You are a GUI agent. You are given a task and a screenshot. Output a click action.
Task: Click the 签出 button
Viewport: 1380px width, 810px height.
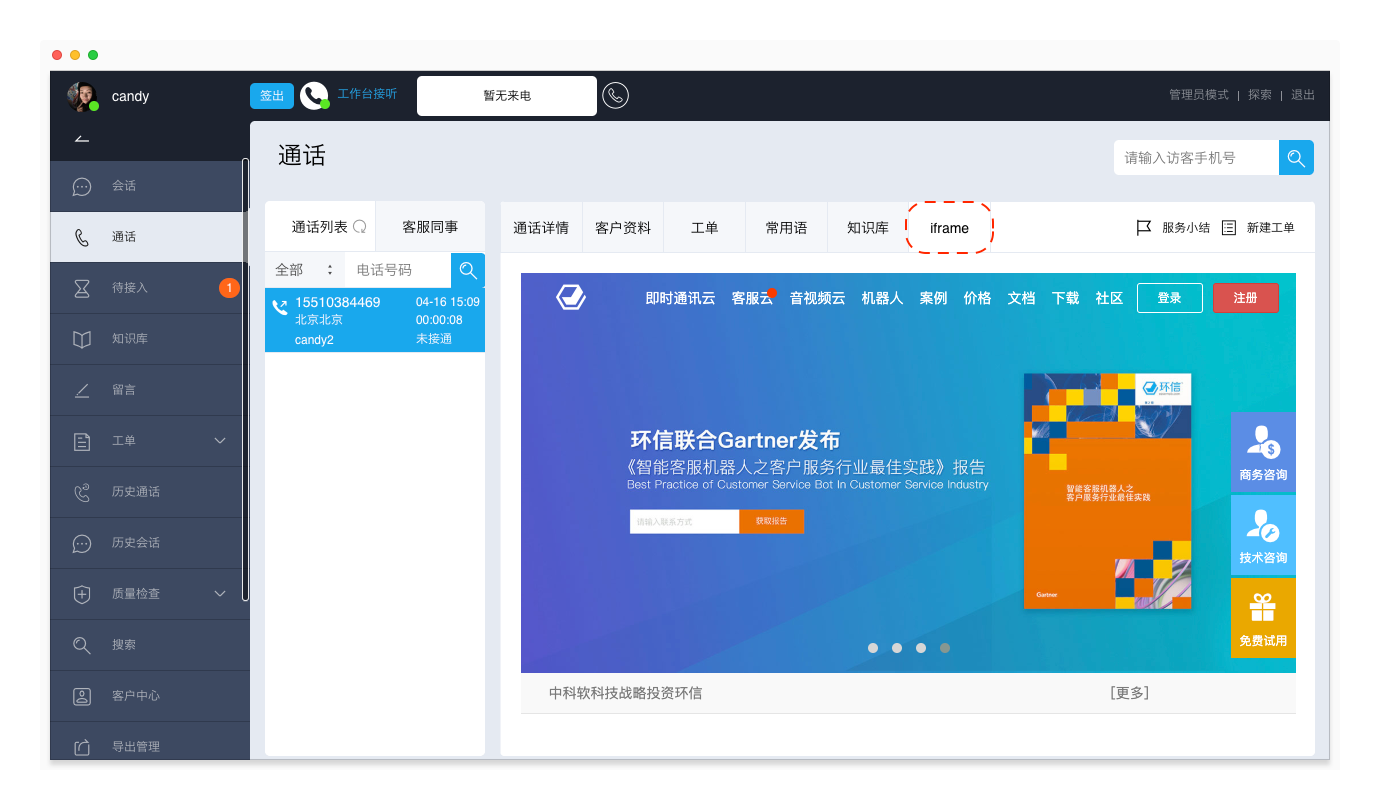coord(272,96)
